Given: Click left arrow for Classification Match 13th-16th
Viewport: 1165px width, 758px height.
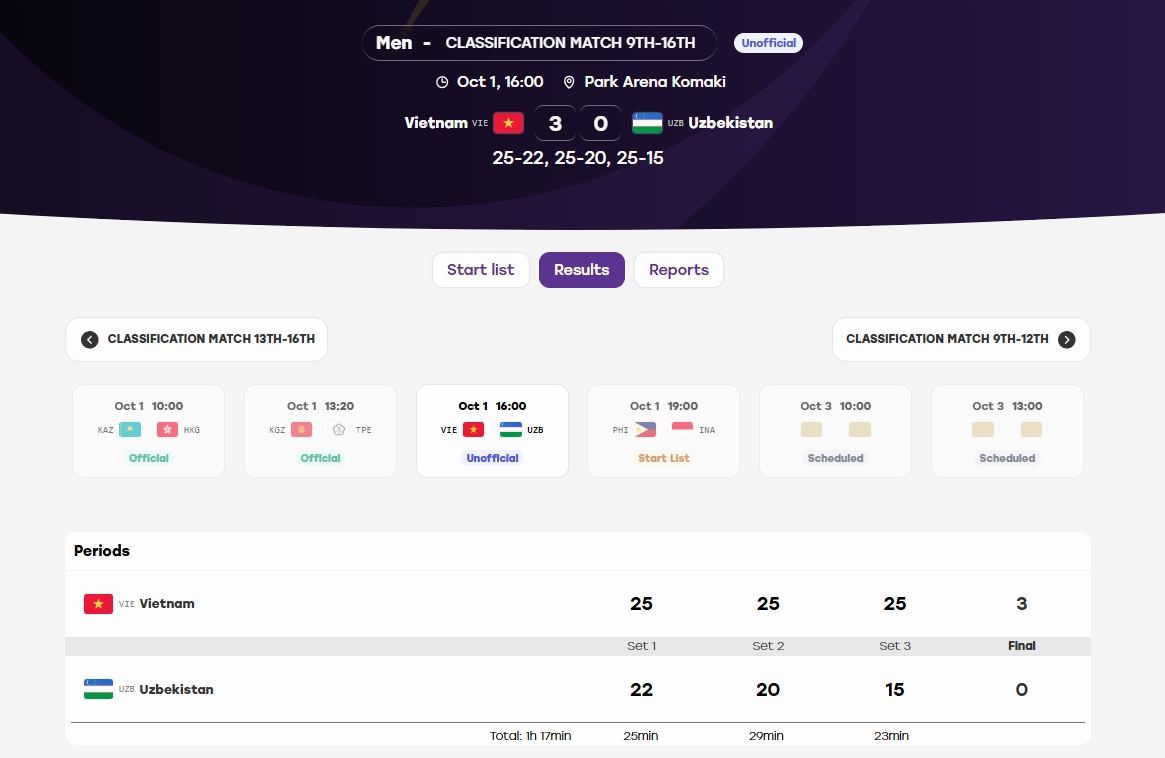Looking at the screenshot, I should pos(90,340).
